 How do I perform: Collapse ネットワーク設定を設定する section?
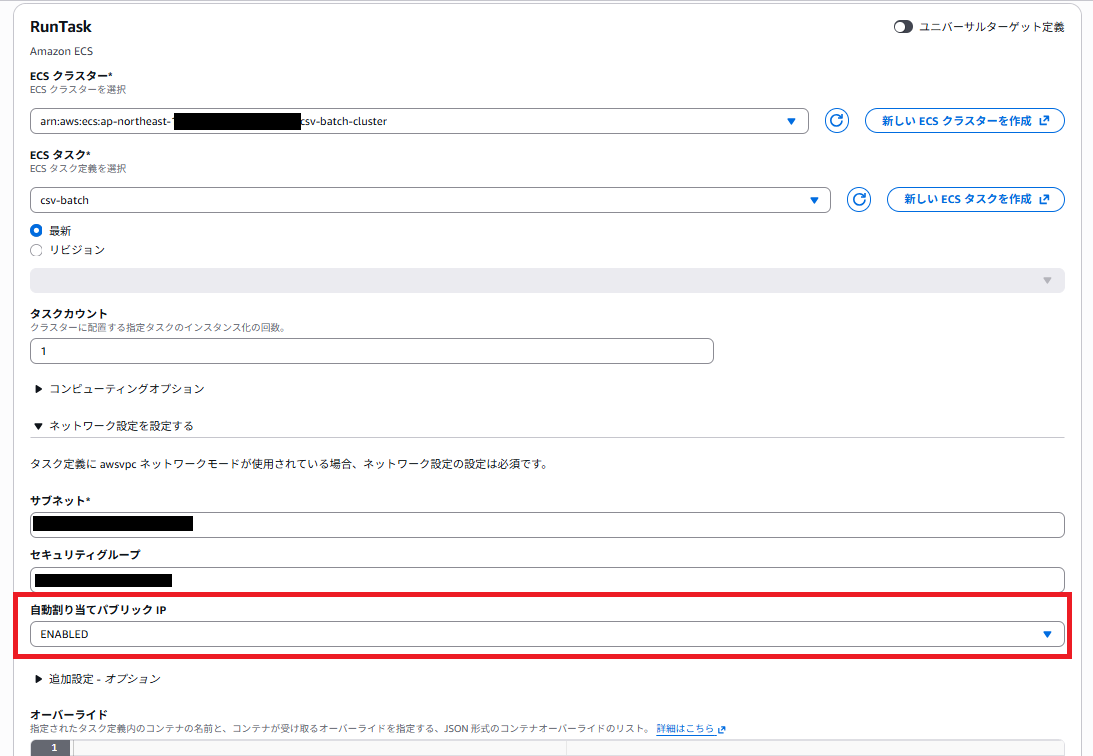[114, 426]
